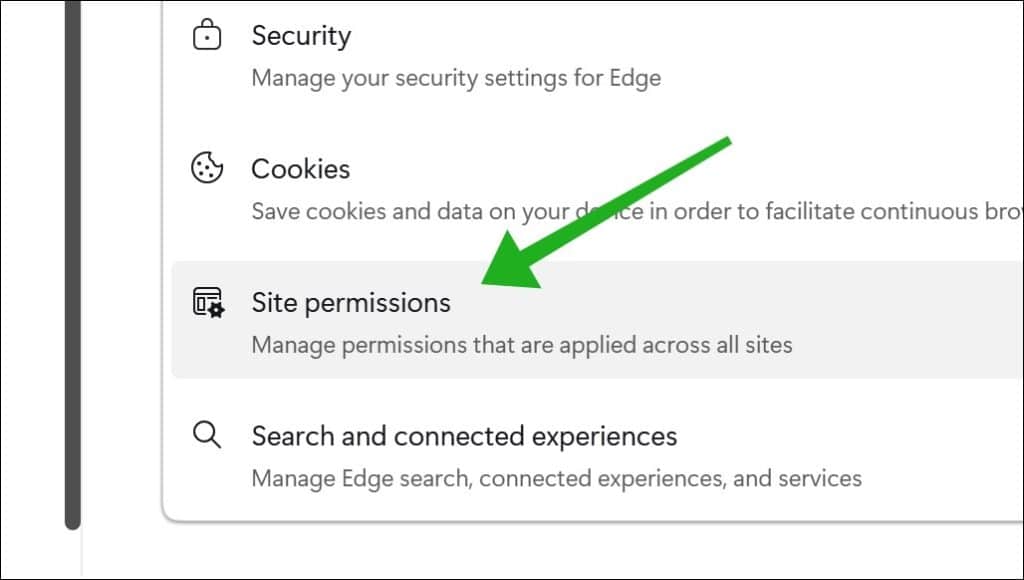The width and height of the screenshot is (1024, 580).
Task: Click the vertical scrollbar on the left
Action: coord(74,260)
